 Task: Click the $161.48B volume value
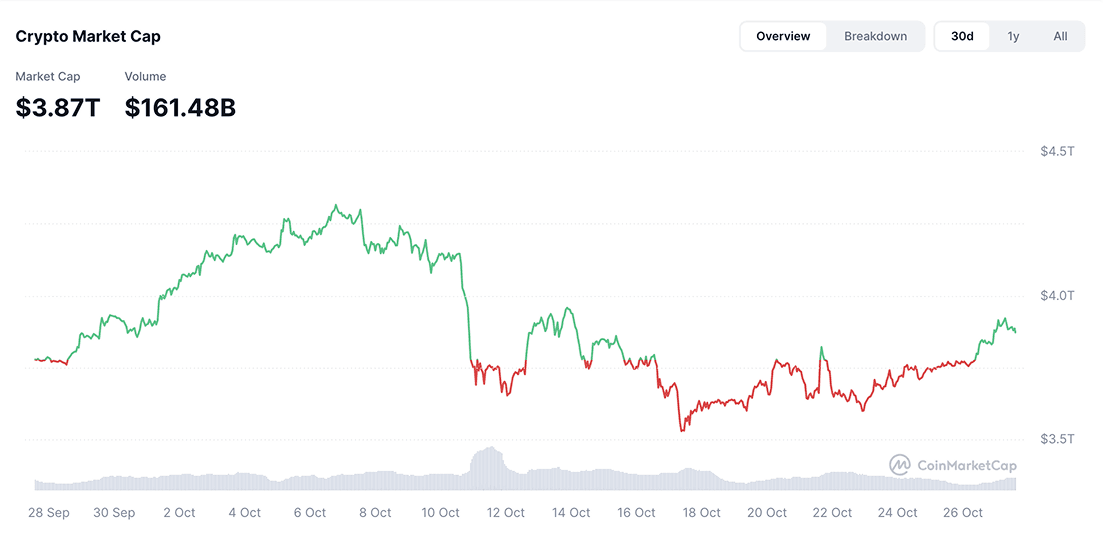click(180, 108)
